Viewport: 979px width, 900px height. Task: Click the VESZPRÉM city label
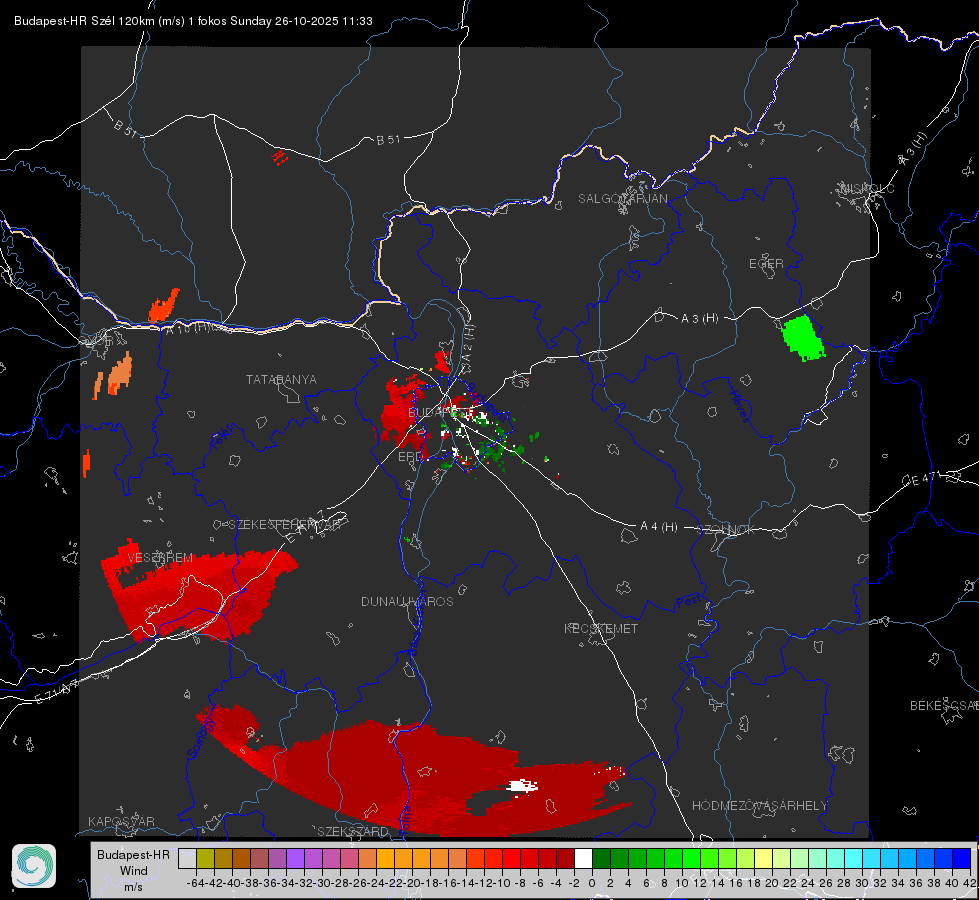click(x=160, y=558)
